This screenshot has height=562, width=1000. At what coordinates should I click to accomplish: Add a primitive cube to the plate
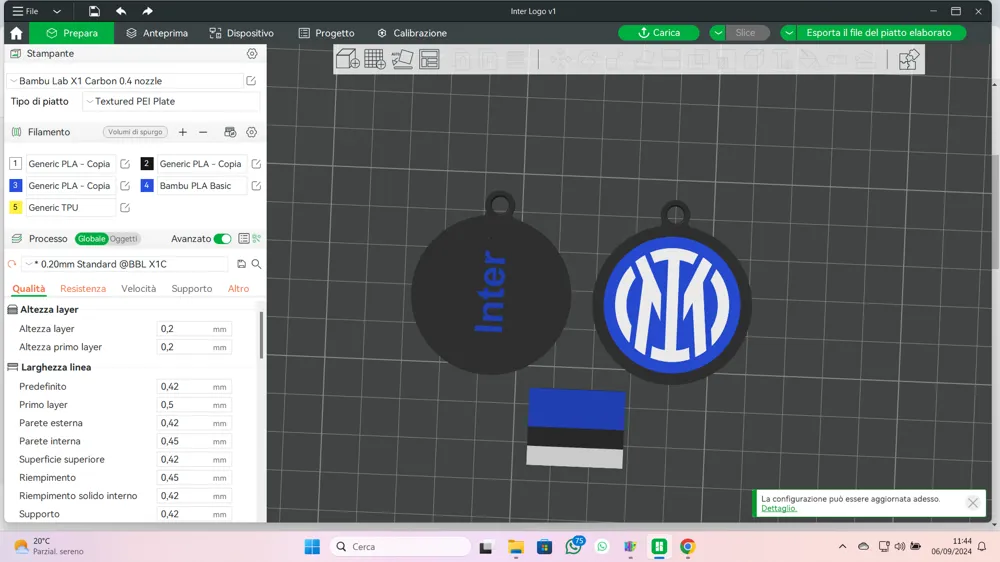tap(348, 59)
